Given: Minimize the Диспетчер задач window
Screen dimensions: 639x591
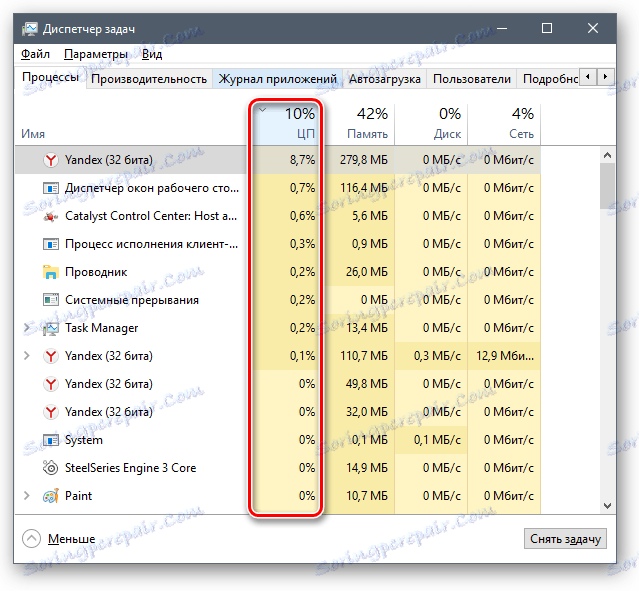Looking at the screenshot, I should click(x=502, y=28).
